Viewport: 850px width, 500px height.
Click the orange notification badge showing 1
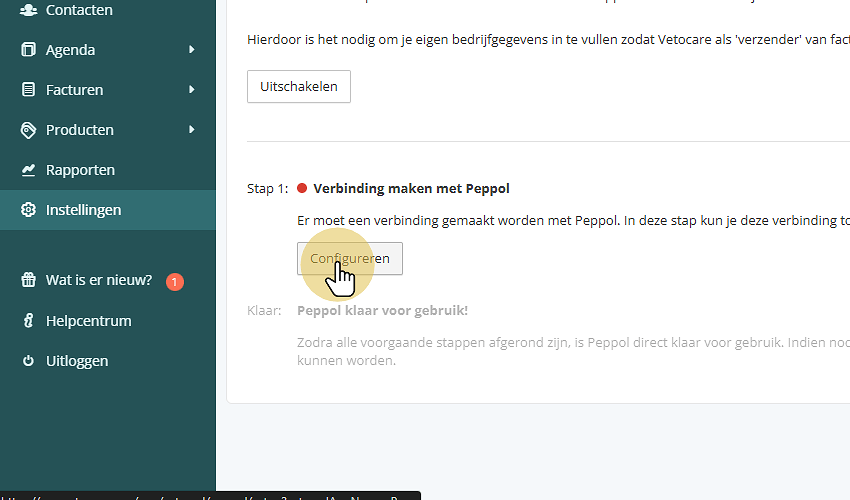coord(175,282)
